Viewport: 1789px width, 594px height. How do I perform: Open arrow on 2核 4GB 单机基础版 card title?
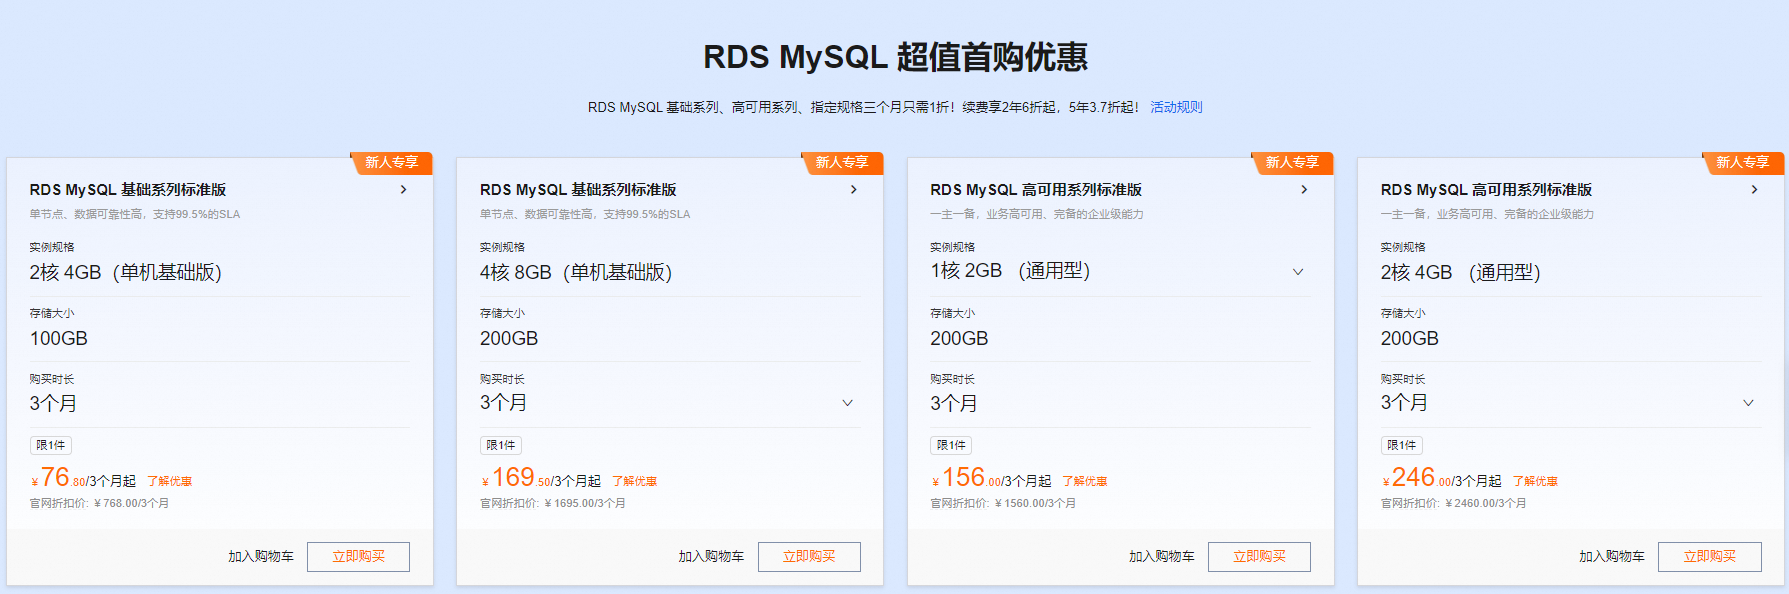coord(403,189)
